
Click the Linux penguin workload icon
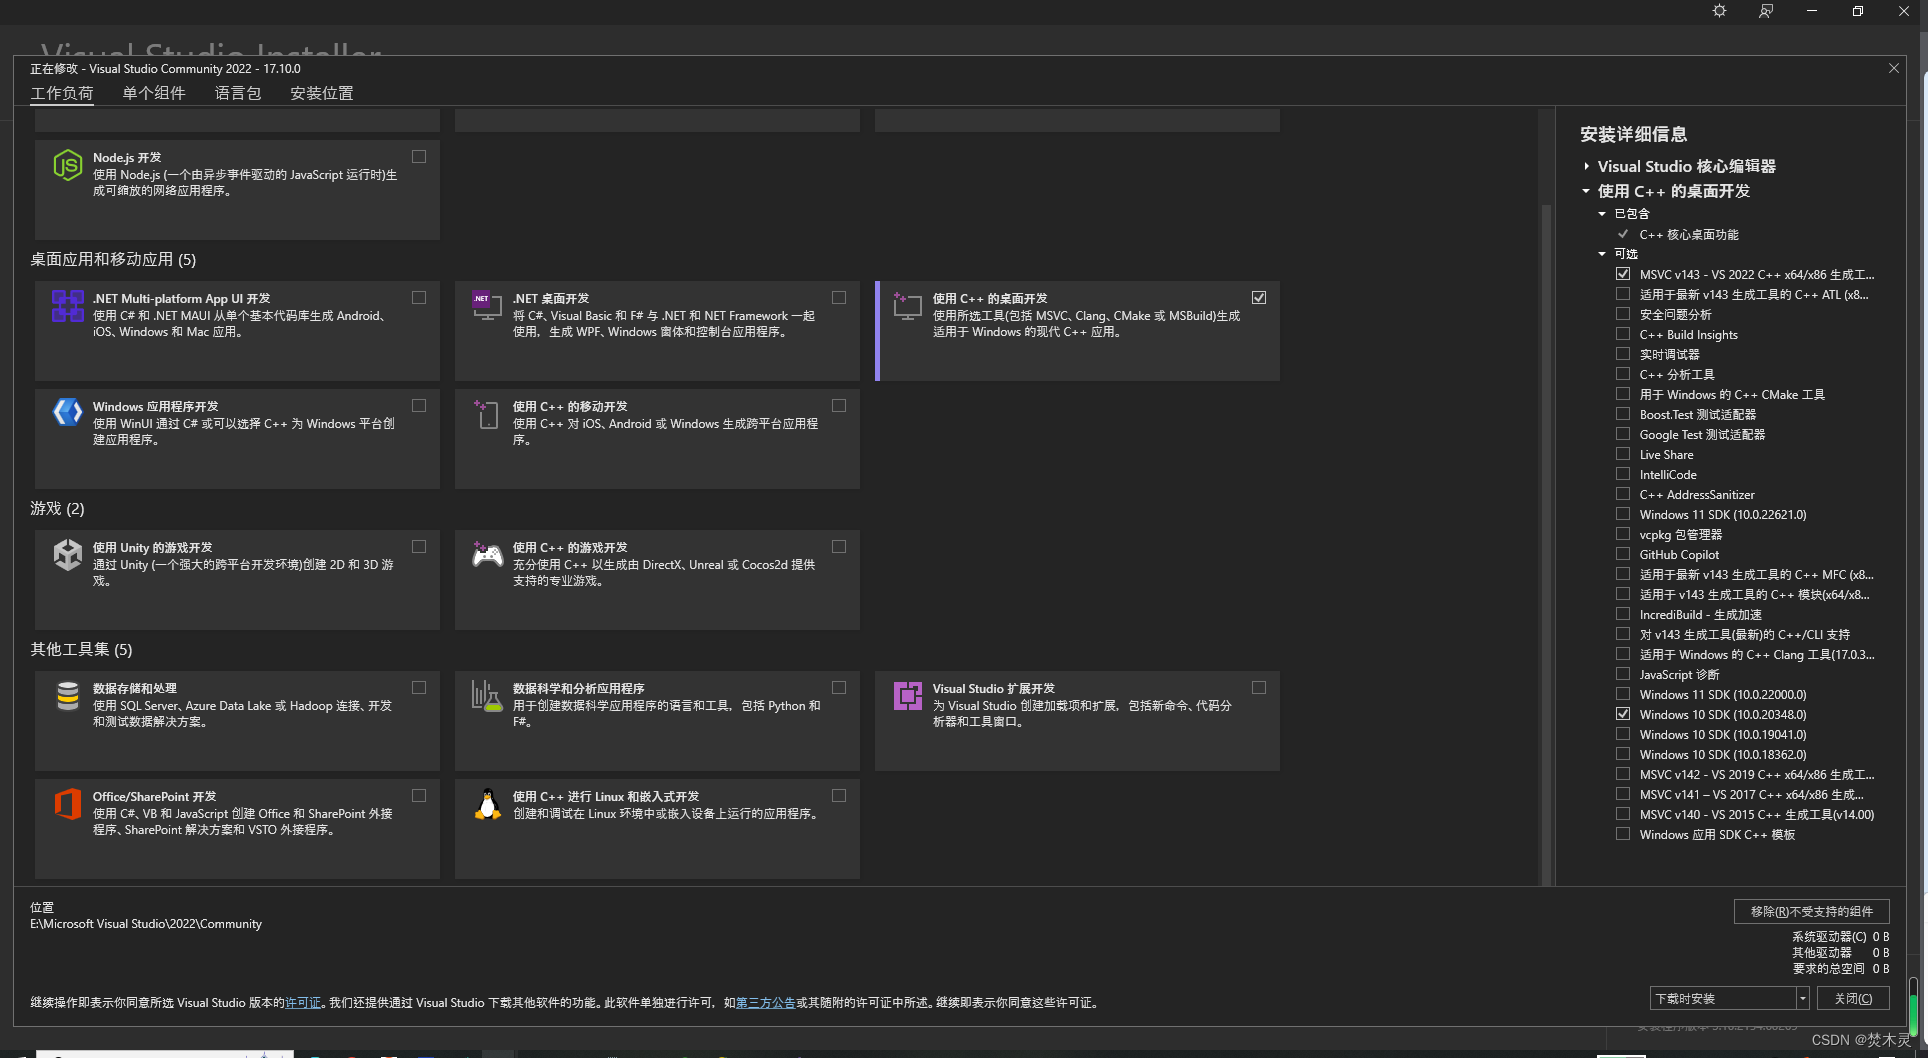pos(487,804)
